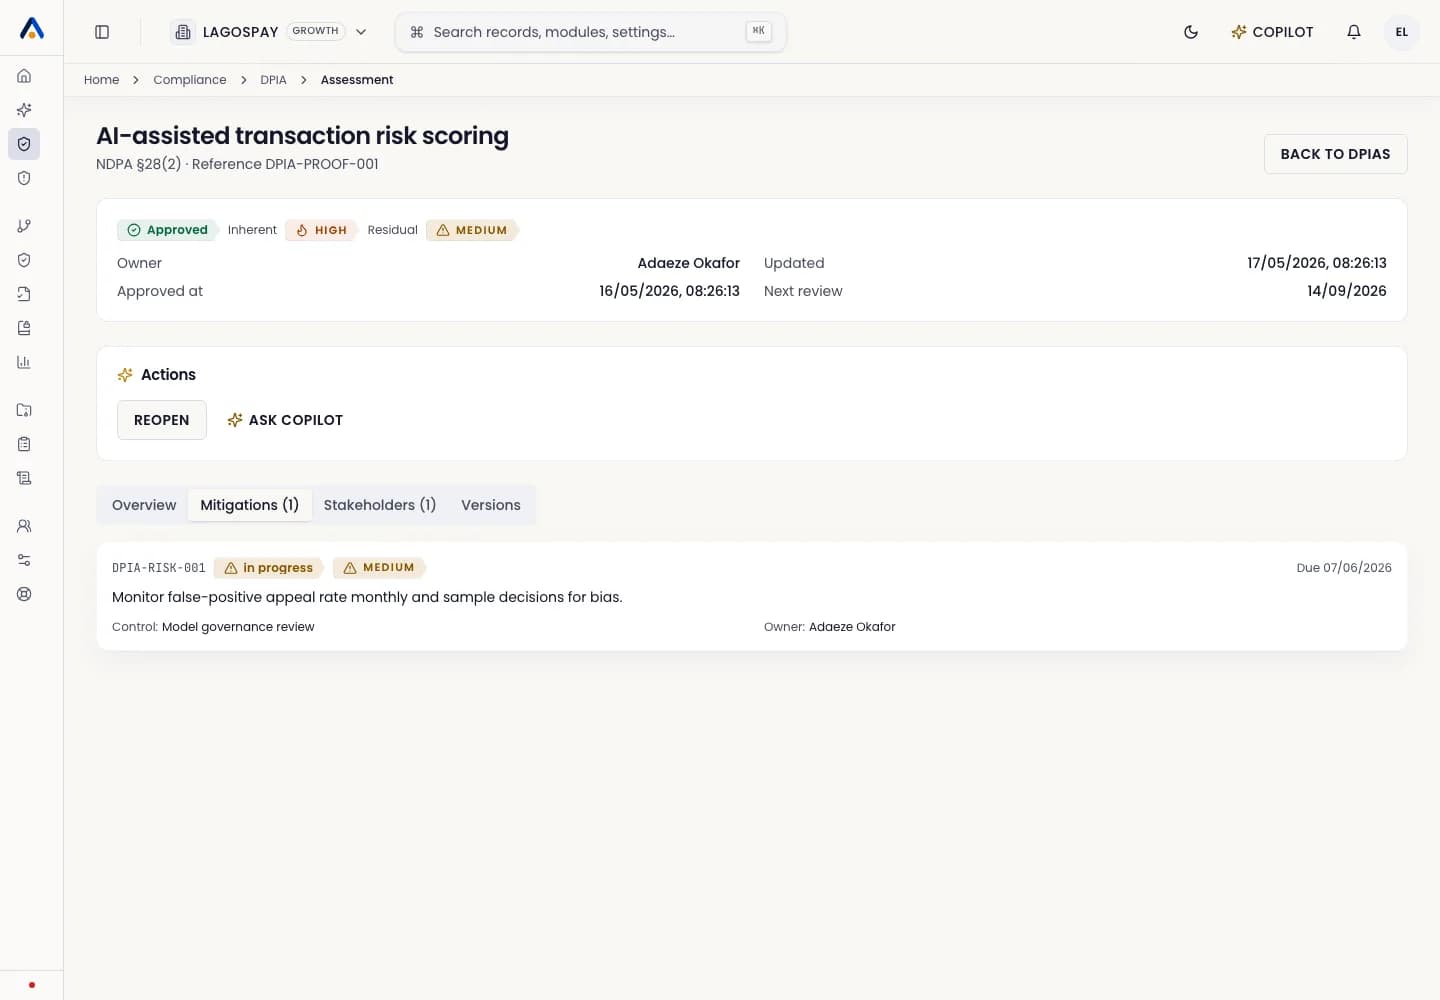Switch to the Overview tab
The image size is (1440, 1000).
click(x=144, y=505)
